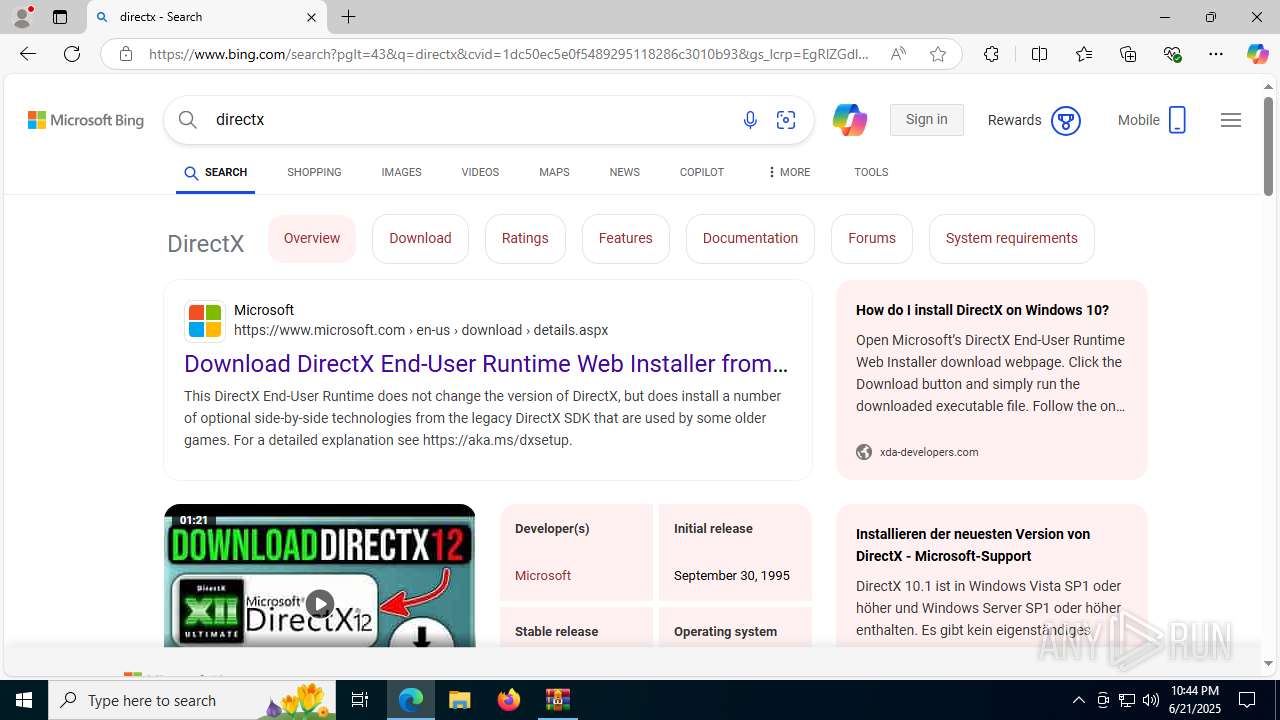Open Download DirectX End-User Runtime link

coord(486,364)
